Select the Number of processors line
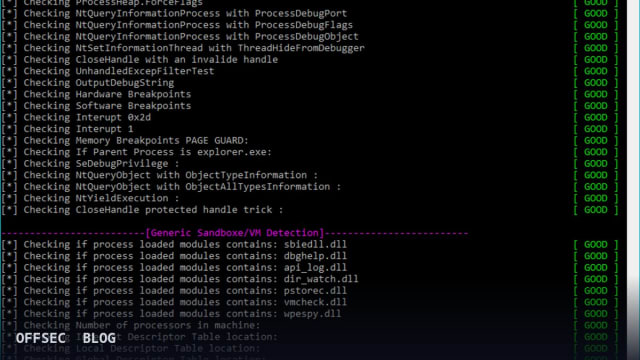Screen dimensions: 640x360 click(x=131, y=325)
